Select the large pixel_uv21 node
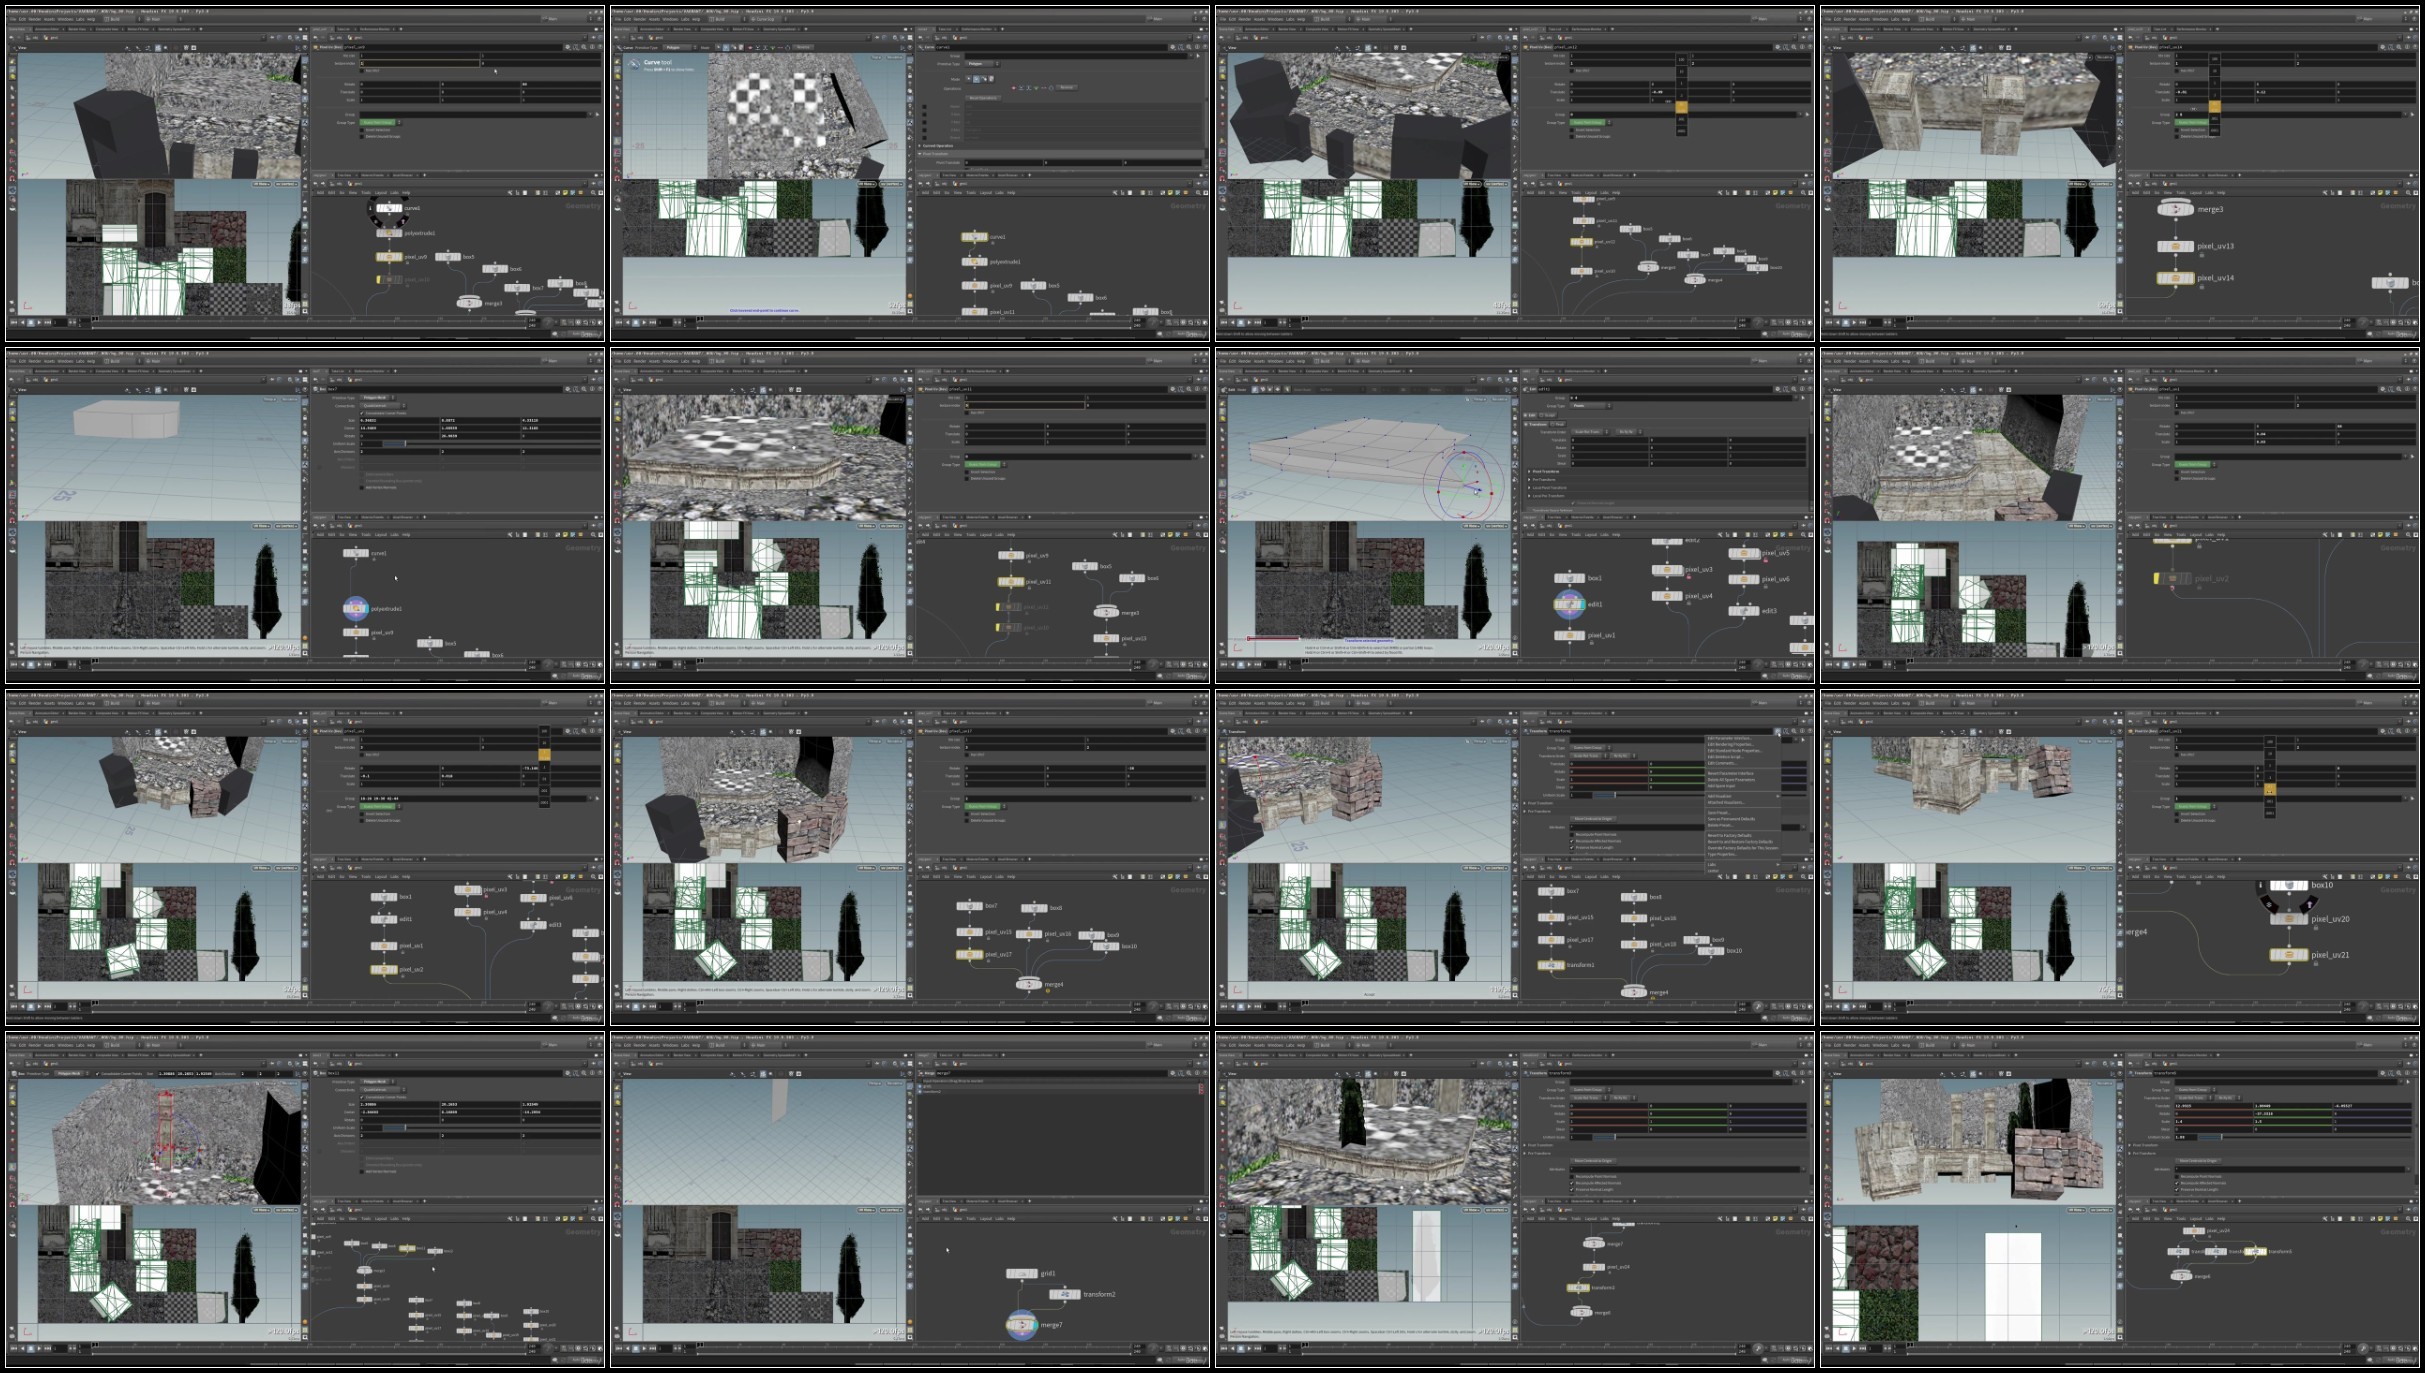 tap(2289, 955)
